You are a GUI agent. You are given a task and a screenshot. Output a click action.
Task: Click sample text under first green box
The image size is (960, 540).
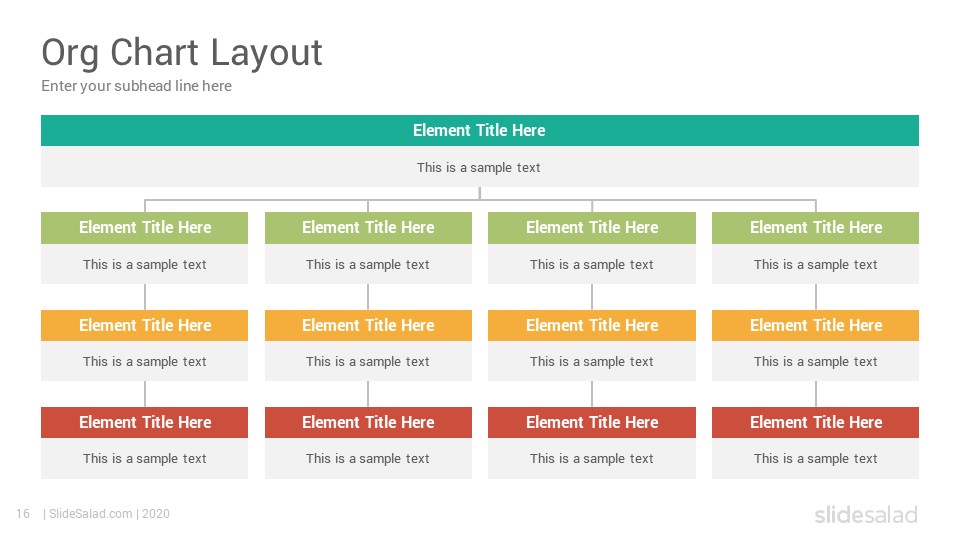click(144, 264)
